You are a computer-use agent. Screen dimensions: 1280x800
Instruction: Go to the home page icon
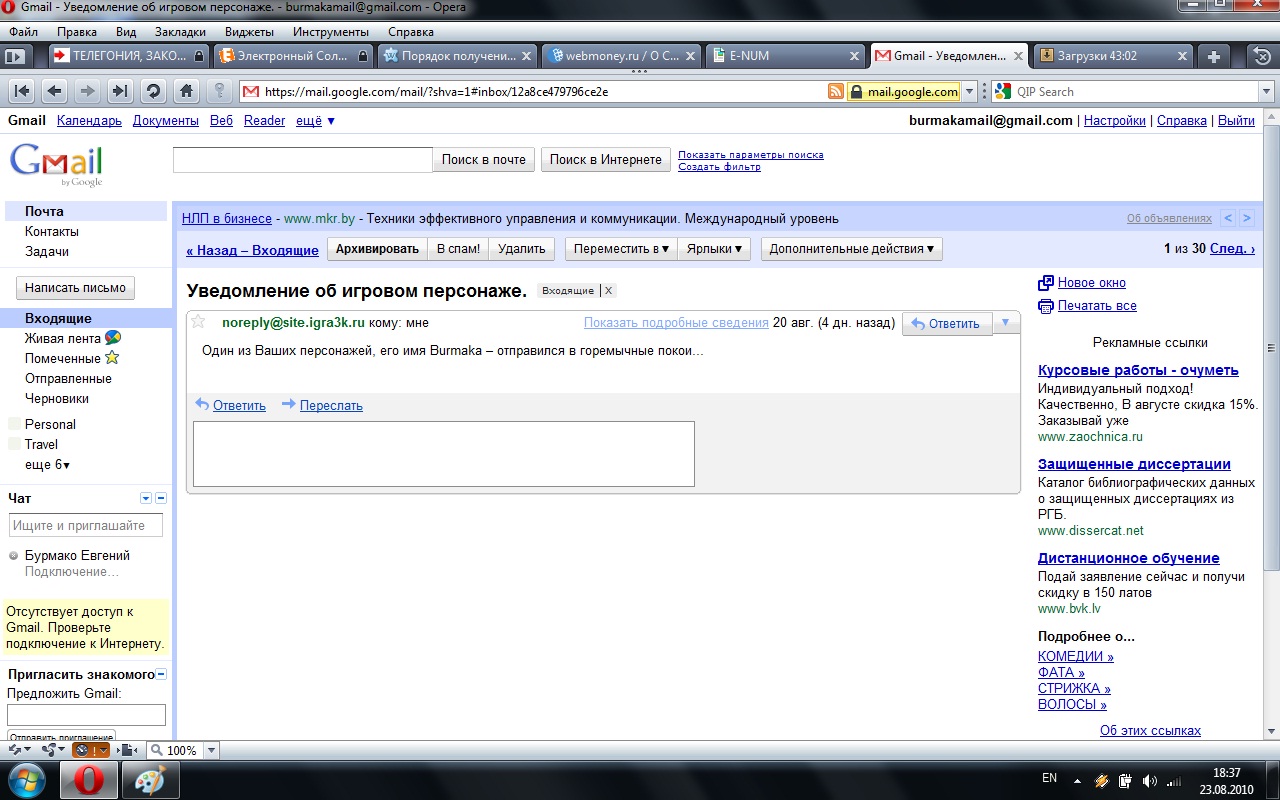186,91
